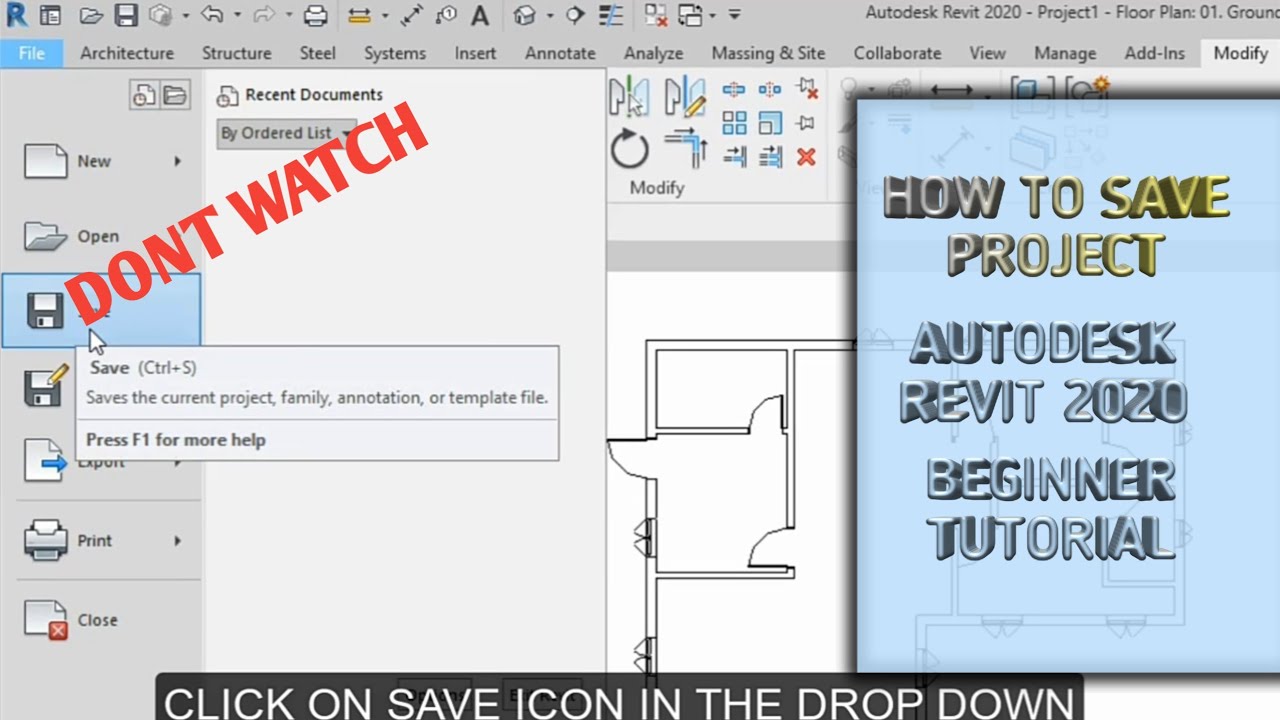Select Trim/Extend to Corner tool
The width and height of the screenshot is (1280, 720).
point(686,149)
